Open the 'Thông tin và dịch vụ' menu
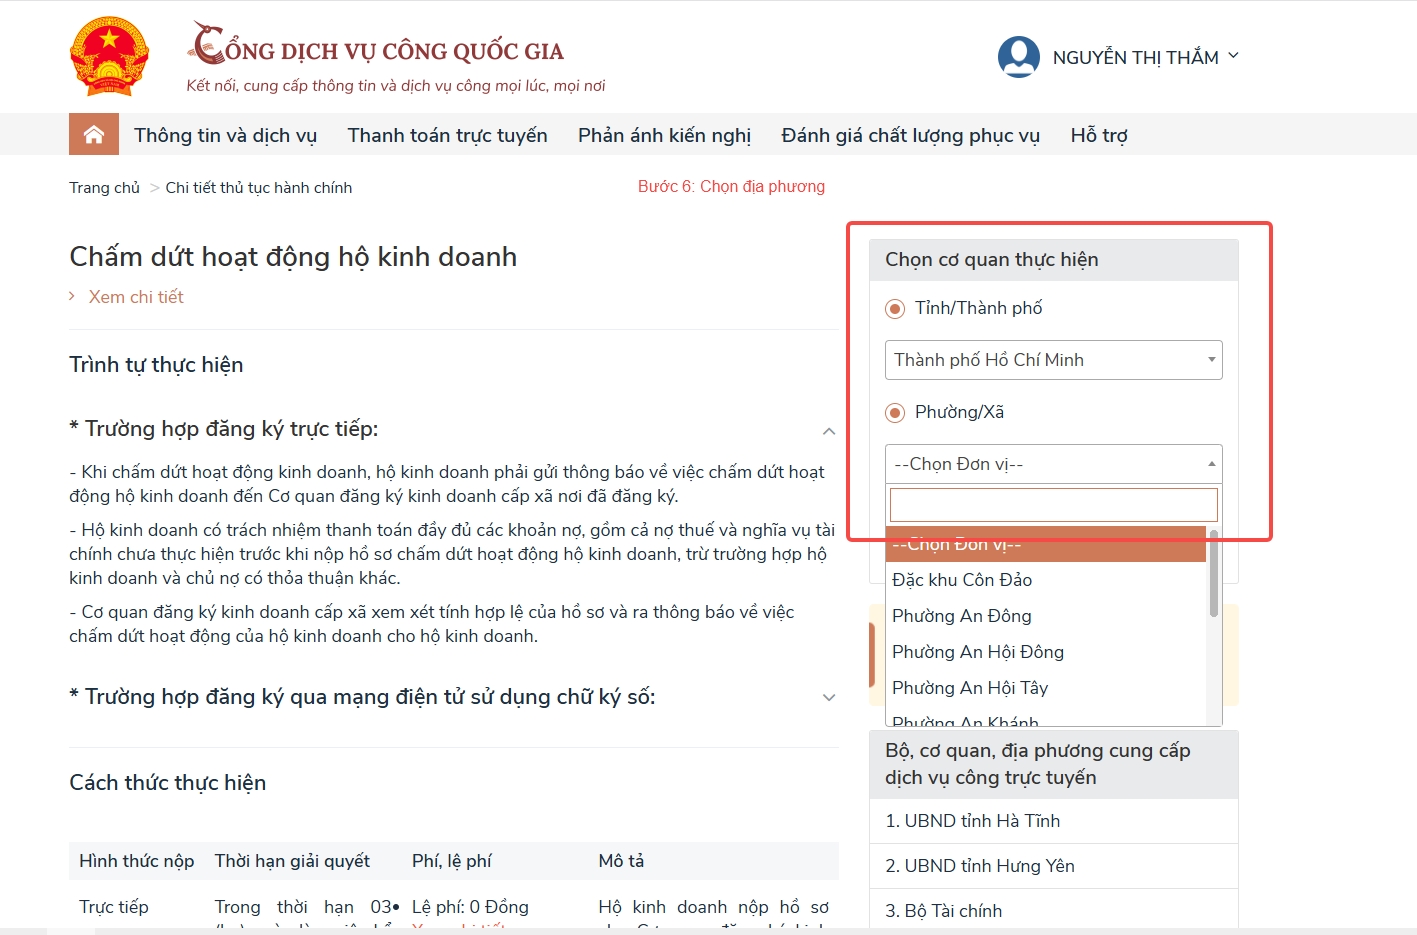1417x935 pixels. (x=225, y=135)
